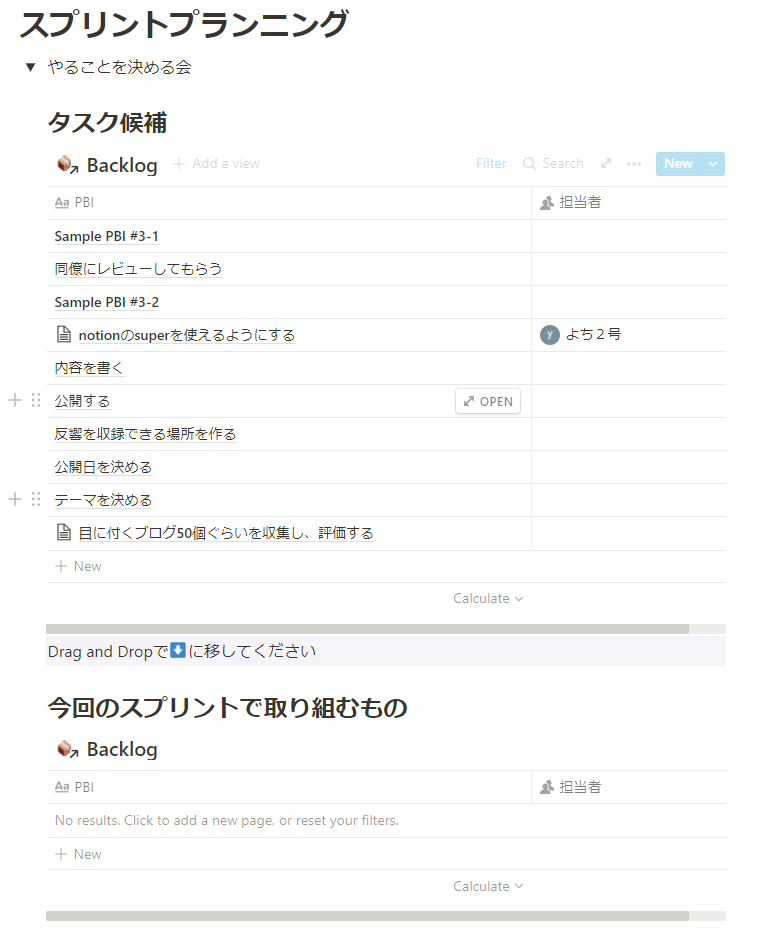This screenshot has height=951, width=765.
Task: Click the No results message row
Action: click(x=386, y=821)
